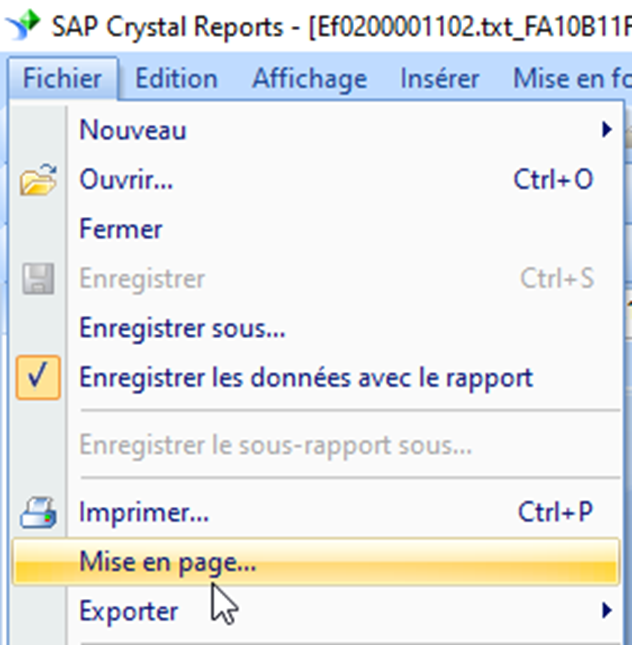Screen dimensions: 632x645
Task: Click the floppy disk icon beside Enregistrer
Action: (x=38, y=279)
